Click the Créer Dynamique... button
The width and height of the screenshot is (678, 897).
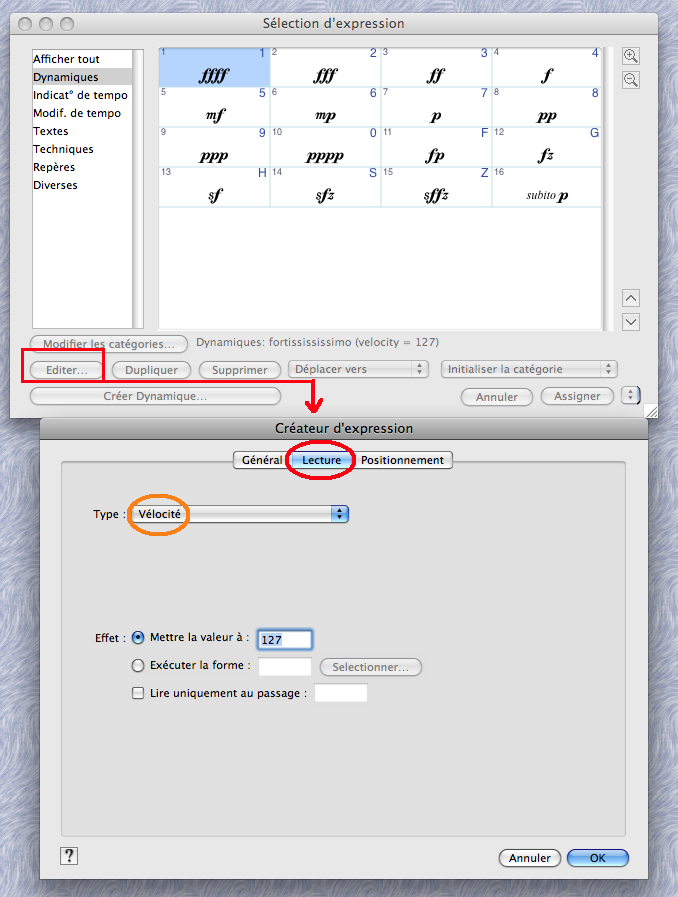pos(155,396)
